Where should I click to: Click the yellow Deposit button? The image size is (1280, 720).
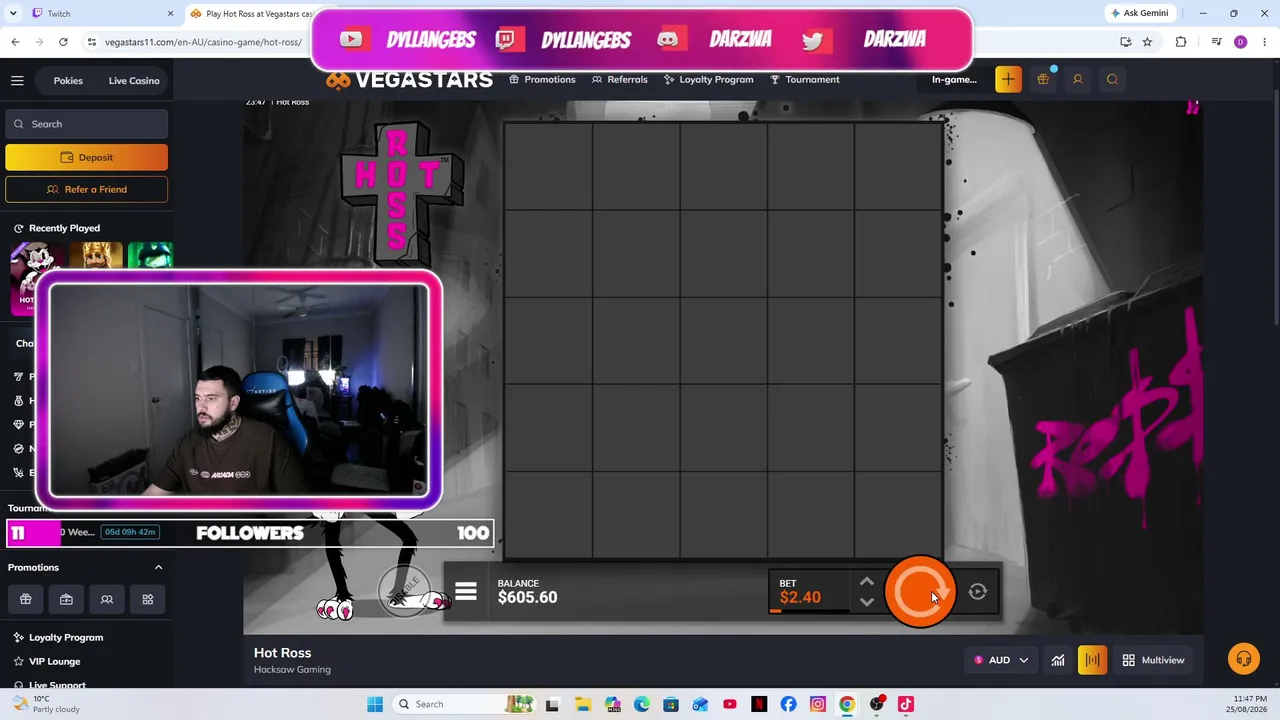click(87, 157)
